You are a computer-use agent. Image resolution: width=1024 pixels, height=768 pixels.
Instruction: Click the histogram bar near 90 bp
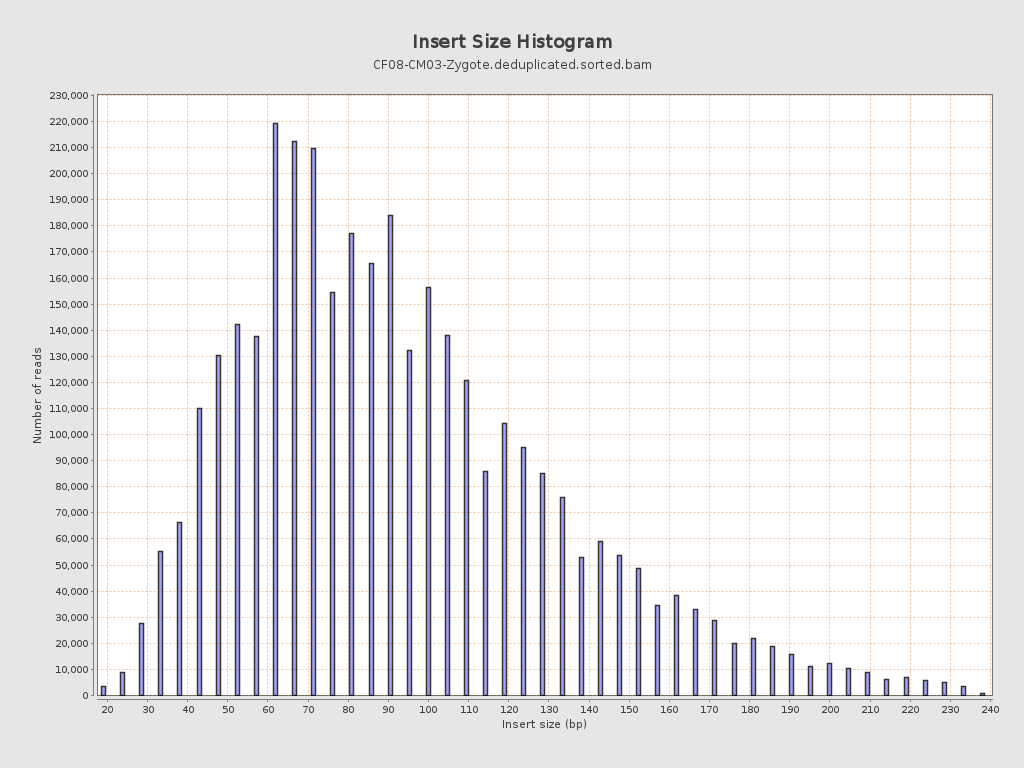click(x=391, y=455)
